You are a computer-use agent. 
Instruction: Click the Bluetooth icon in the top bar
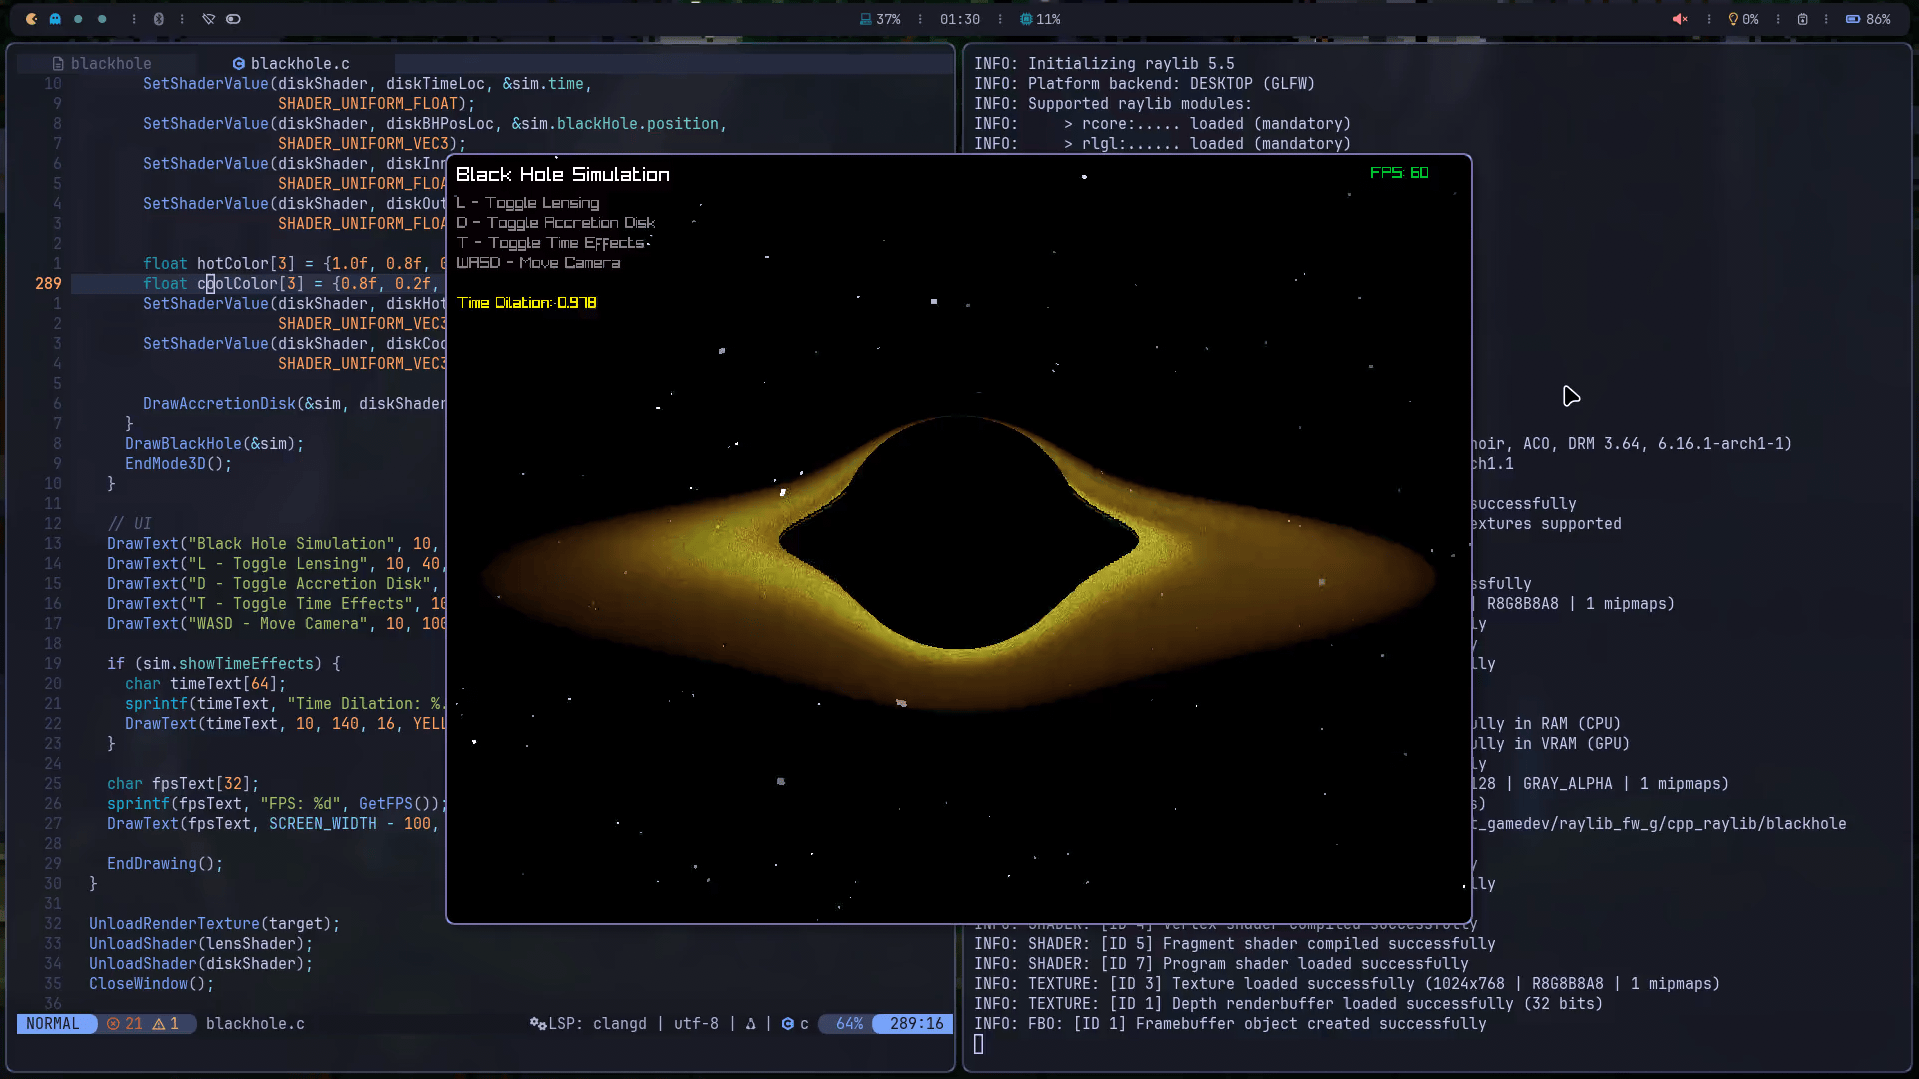(158, 19)
